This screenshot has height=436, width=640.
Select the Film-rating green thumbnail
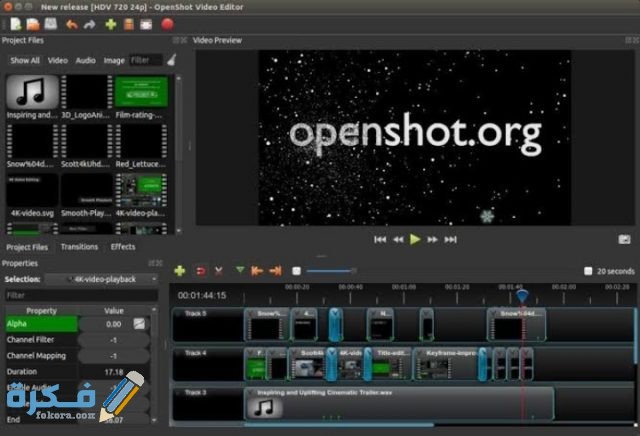[141, 92]
